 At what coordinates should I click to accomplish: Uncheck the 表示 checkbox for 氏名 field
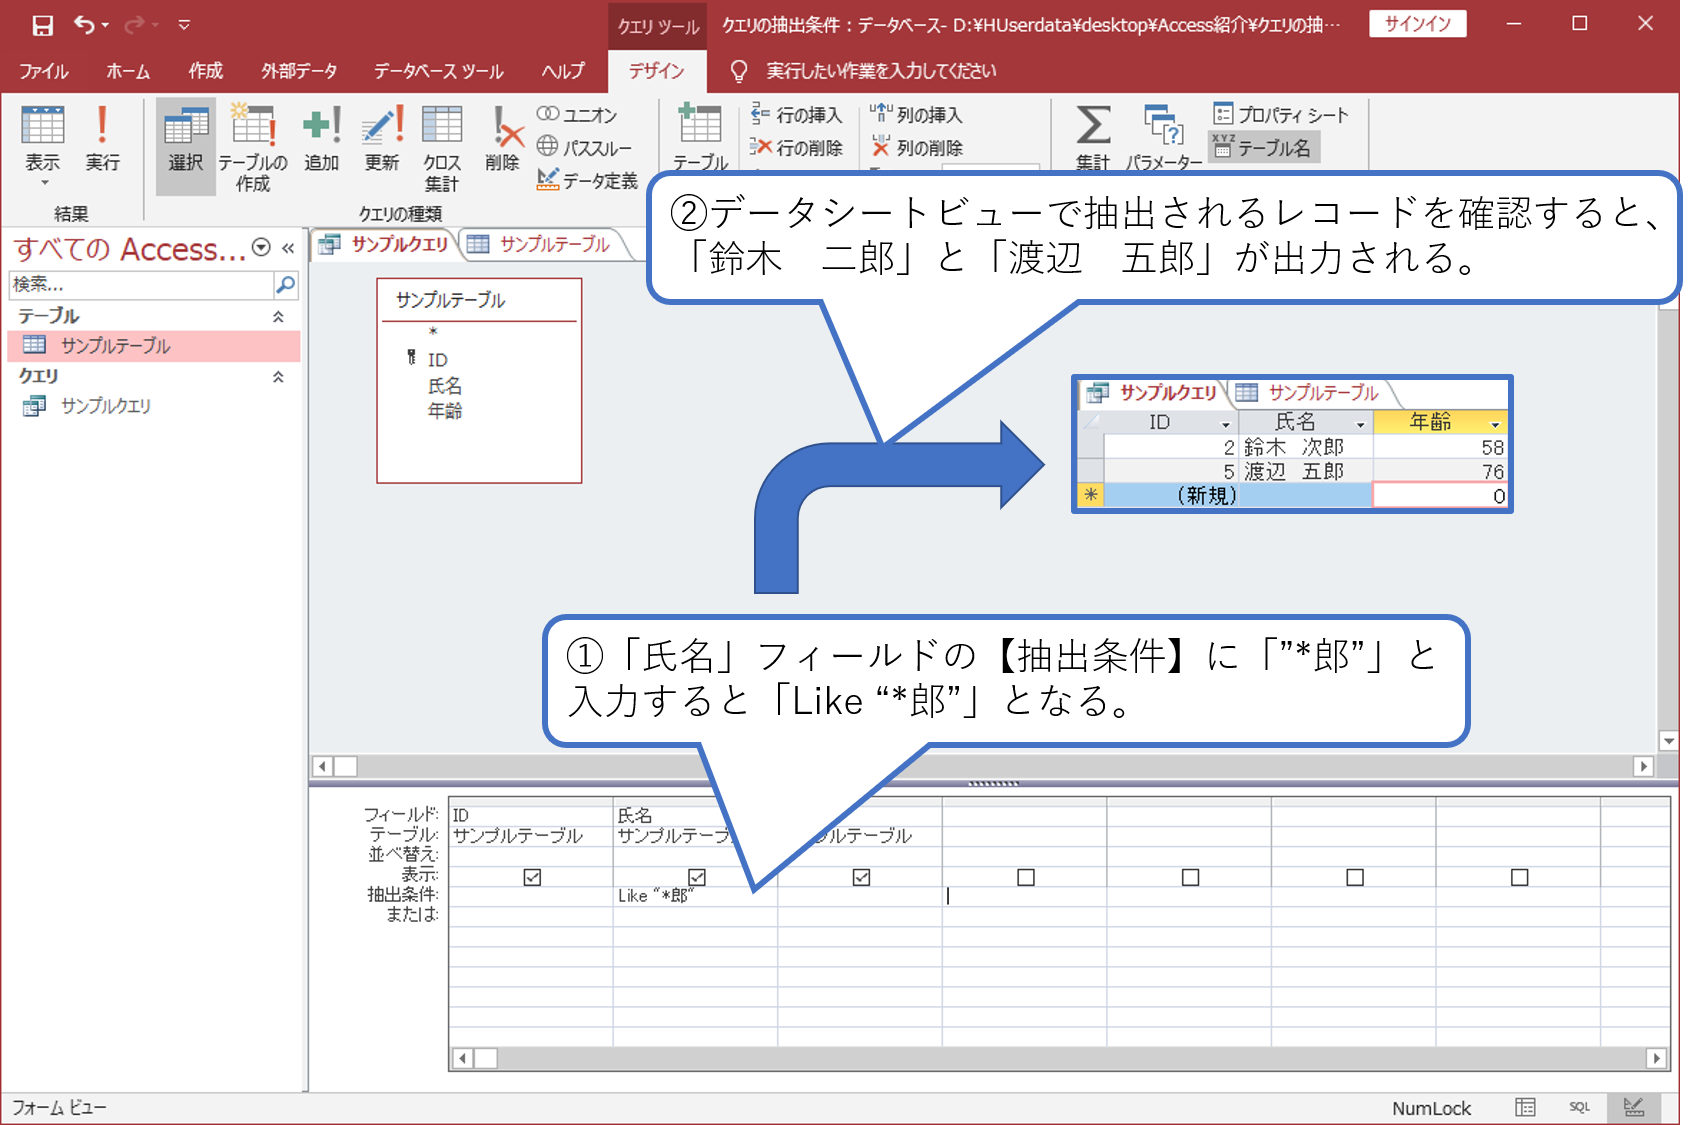(x=697, y=877)
